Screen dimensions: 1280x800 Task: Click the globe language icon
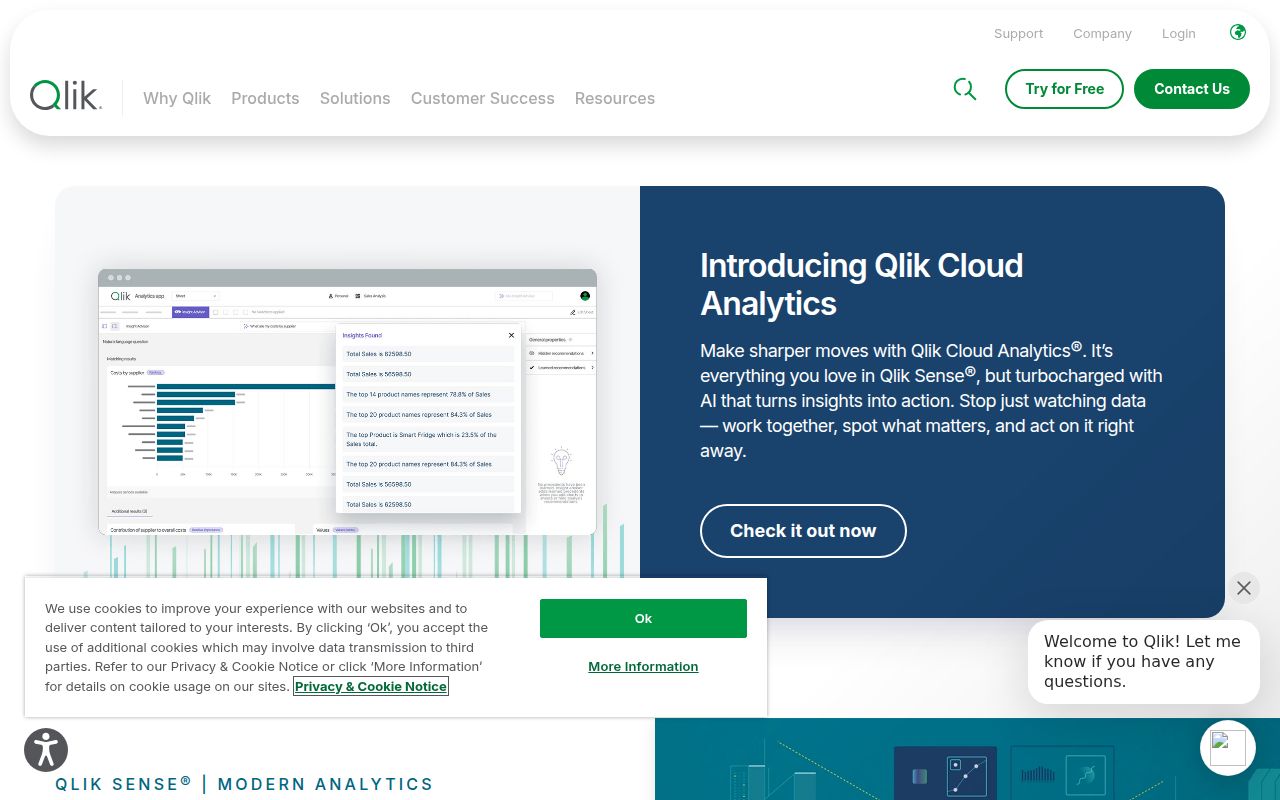(x=1238, y=32)
